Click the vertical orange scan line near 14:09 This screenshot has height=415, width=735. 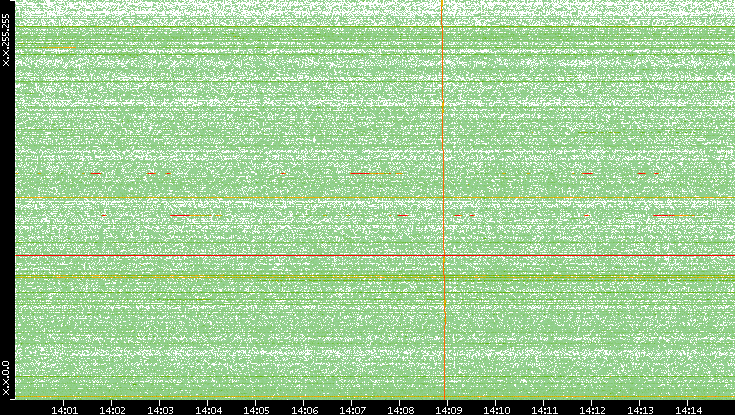coord(443,199)
